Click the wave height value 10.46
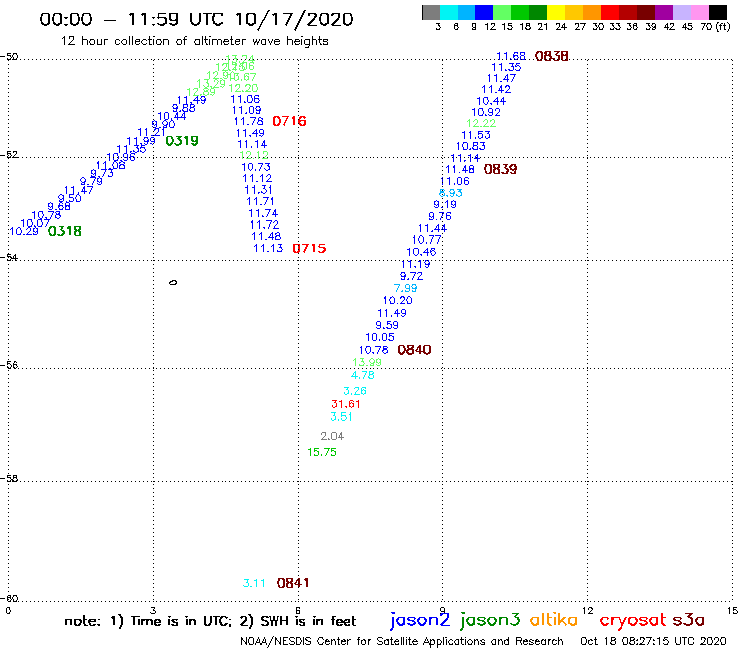The height and width of the screenshot is (650, 740). click(x=421, y=252)
